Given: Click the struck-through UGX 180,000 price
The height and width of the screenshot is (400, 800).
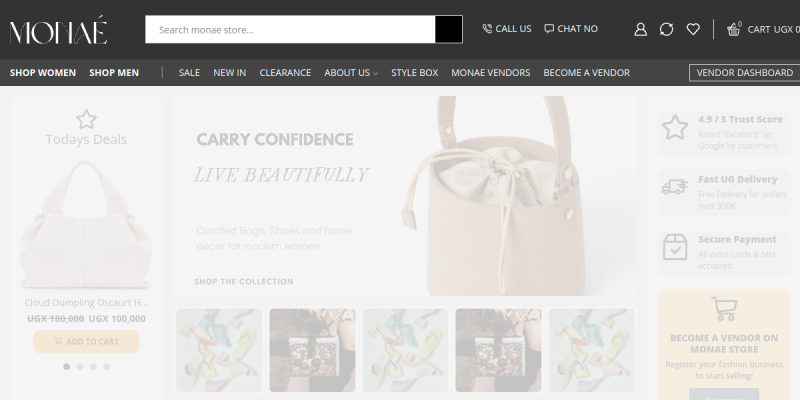Looking at the screenshot, I should pyautogui.click(x=55, y=319).
